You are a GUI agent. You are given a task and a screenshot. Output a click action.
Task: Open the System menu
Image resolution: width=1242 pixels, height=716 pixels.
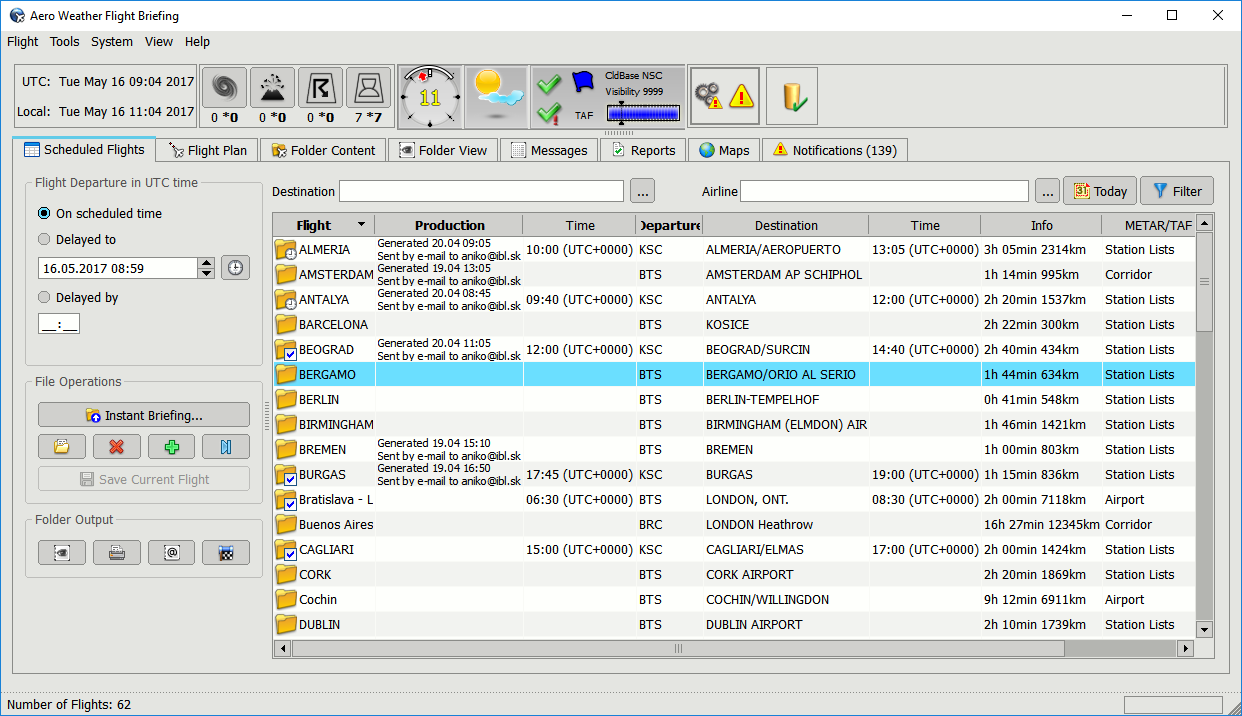112,42
